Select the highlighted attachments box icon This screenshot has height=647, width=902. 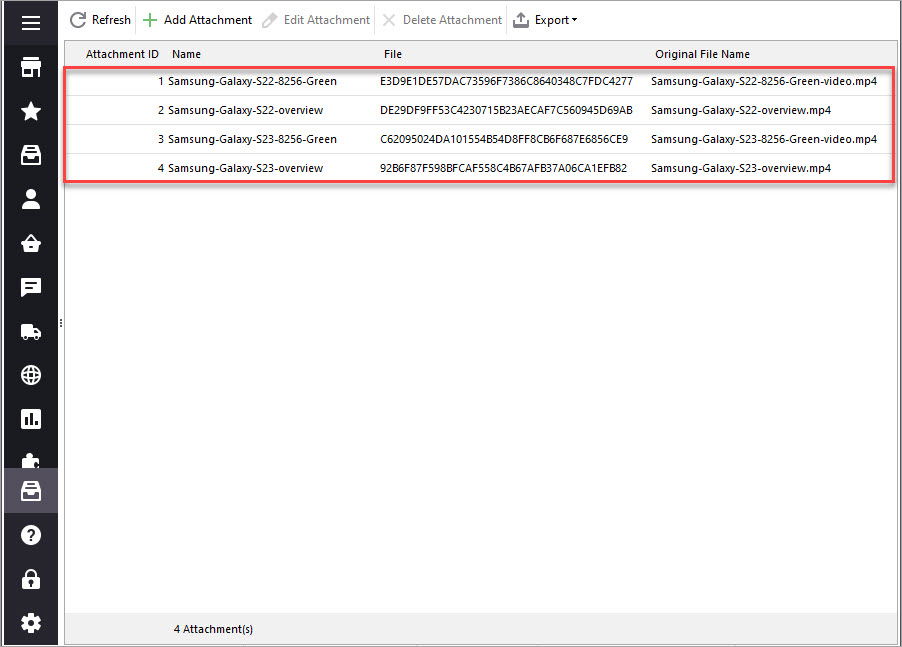[31, 491]
